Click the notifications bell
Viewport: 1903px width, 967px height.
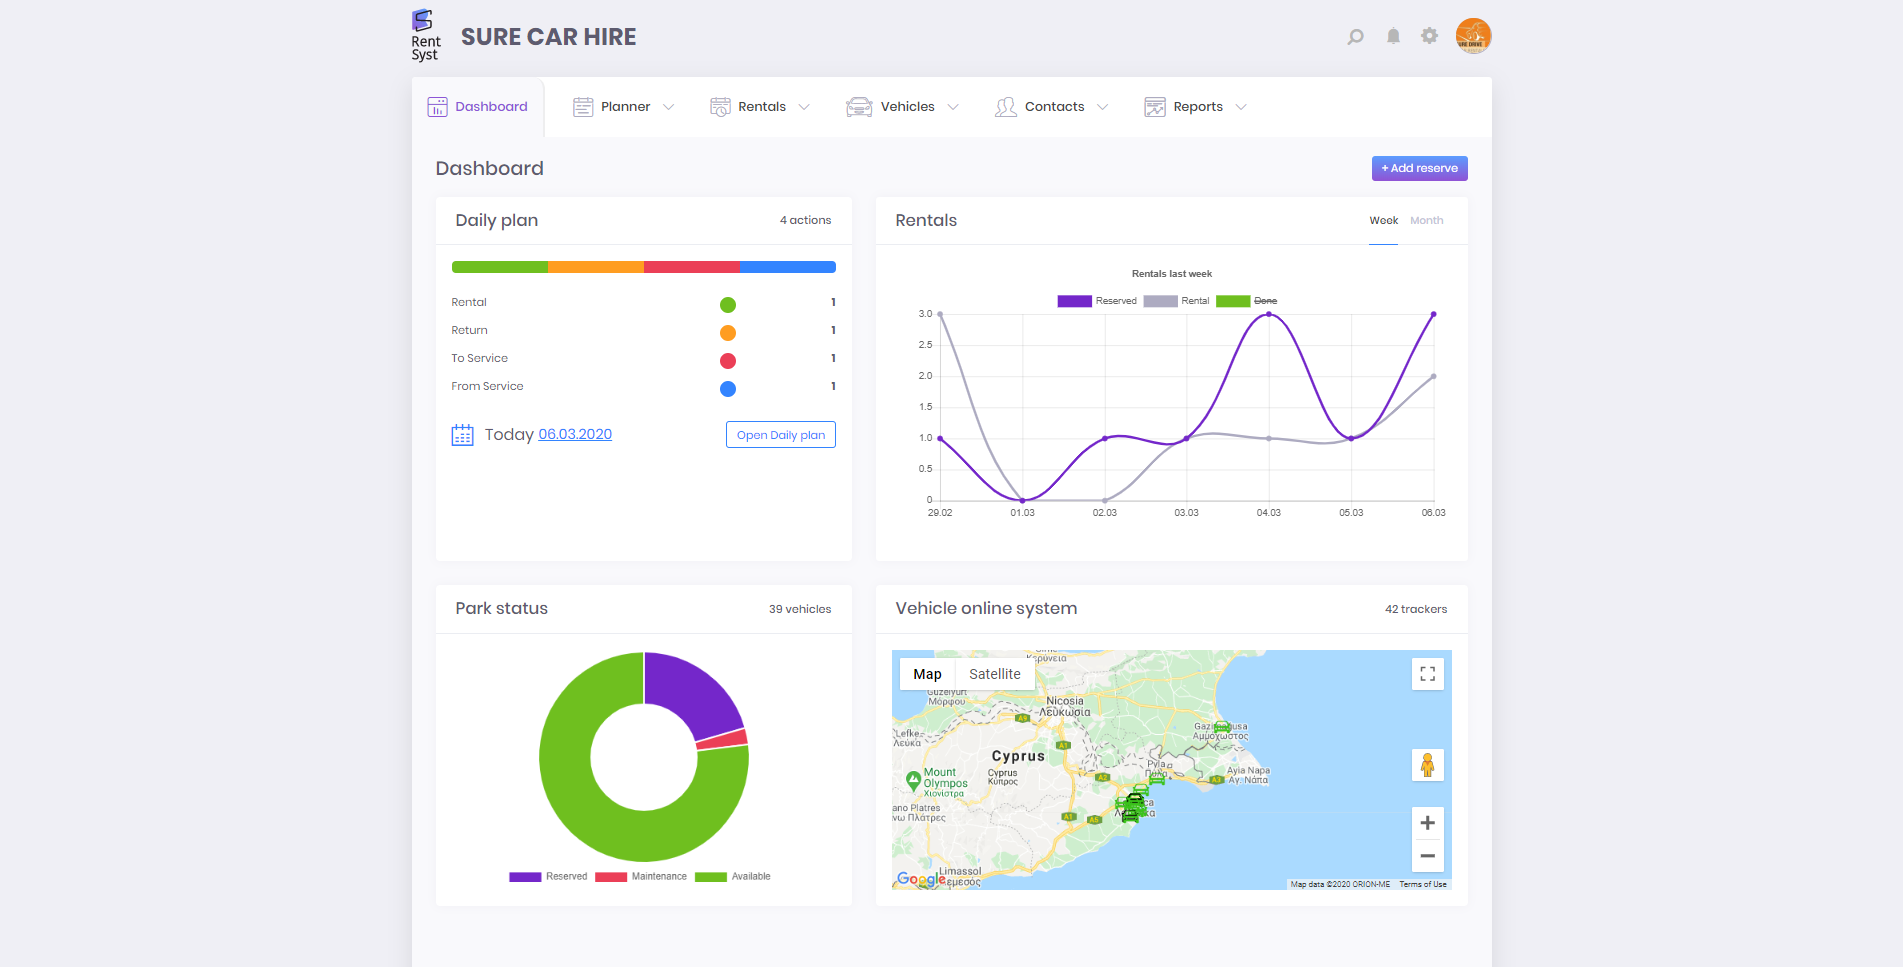(x=1392, y=36)
